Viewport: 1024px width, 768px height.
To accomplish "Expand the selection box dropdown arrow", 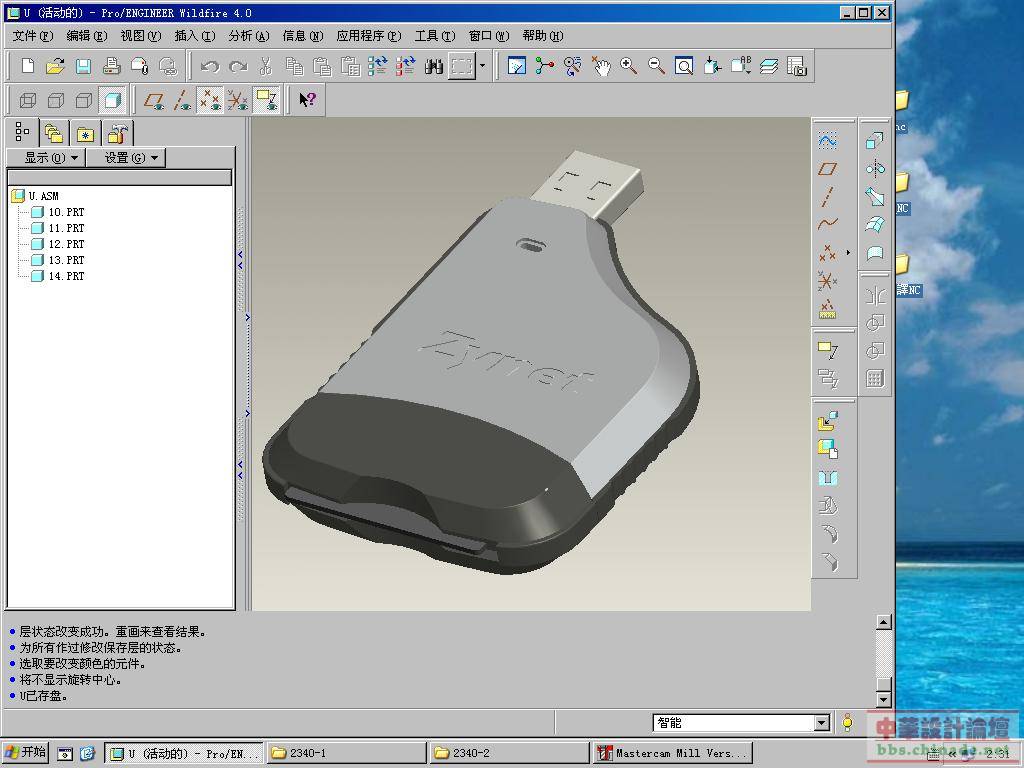I will (482, 66).
